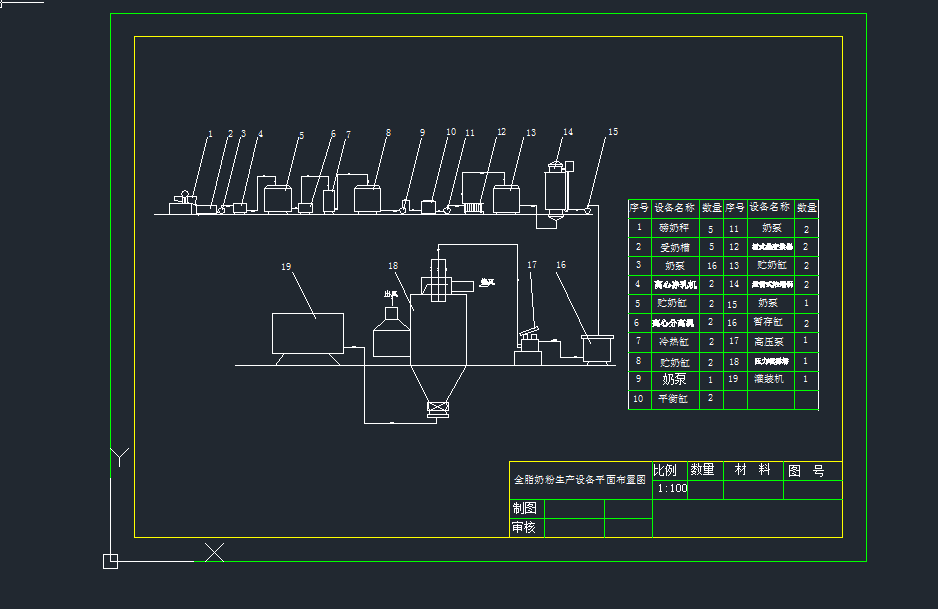Click the scale value 1:100
Viewport: 938px width, 609px height.
(672, 489)
